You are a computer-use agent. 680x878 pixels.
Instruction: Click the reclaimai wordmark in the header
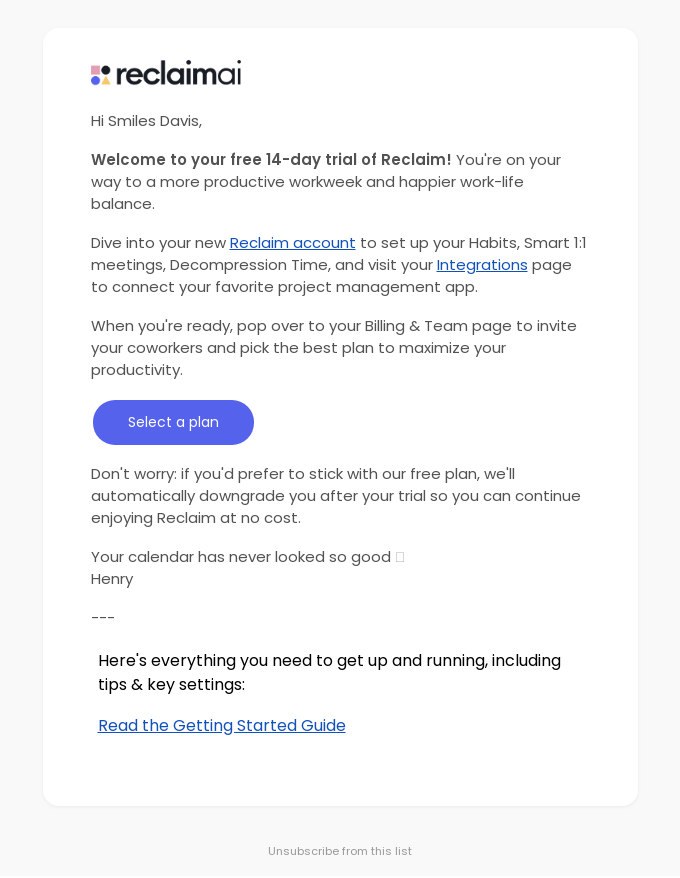click(x=179, y=73)
